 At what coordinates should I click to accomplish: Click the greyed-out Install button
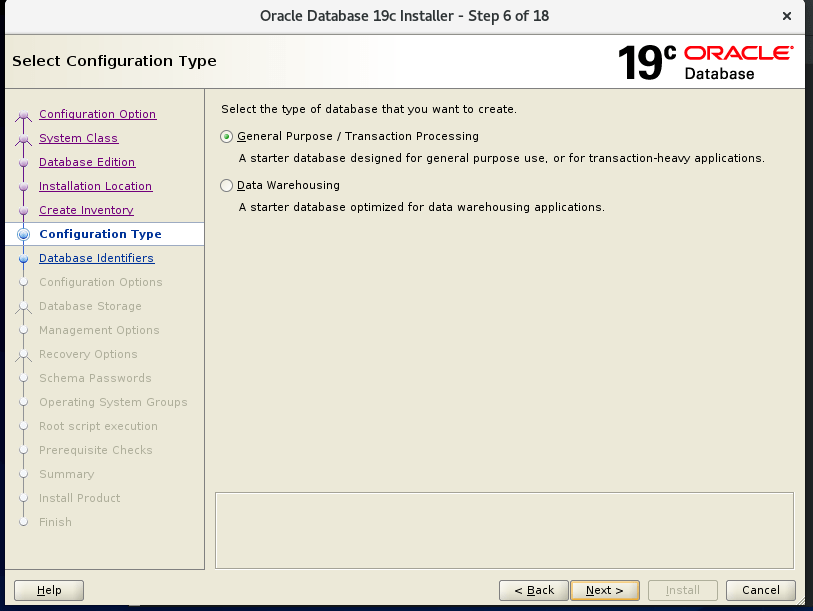point(683,590)
